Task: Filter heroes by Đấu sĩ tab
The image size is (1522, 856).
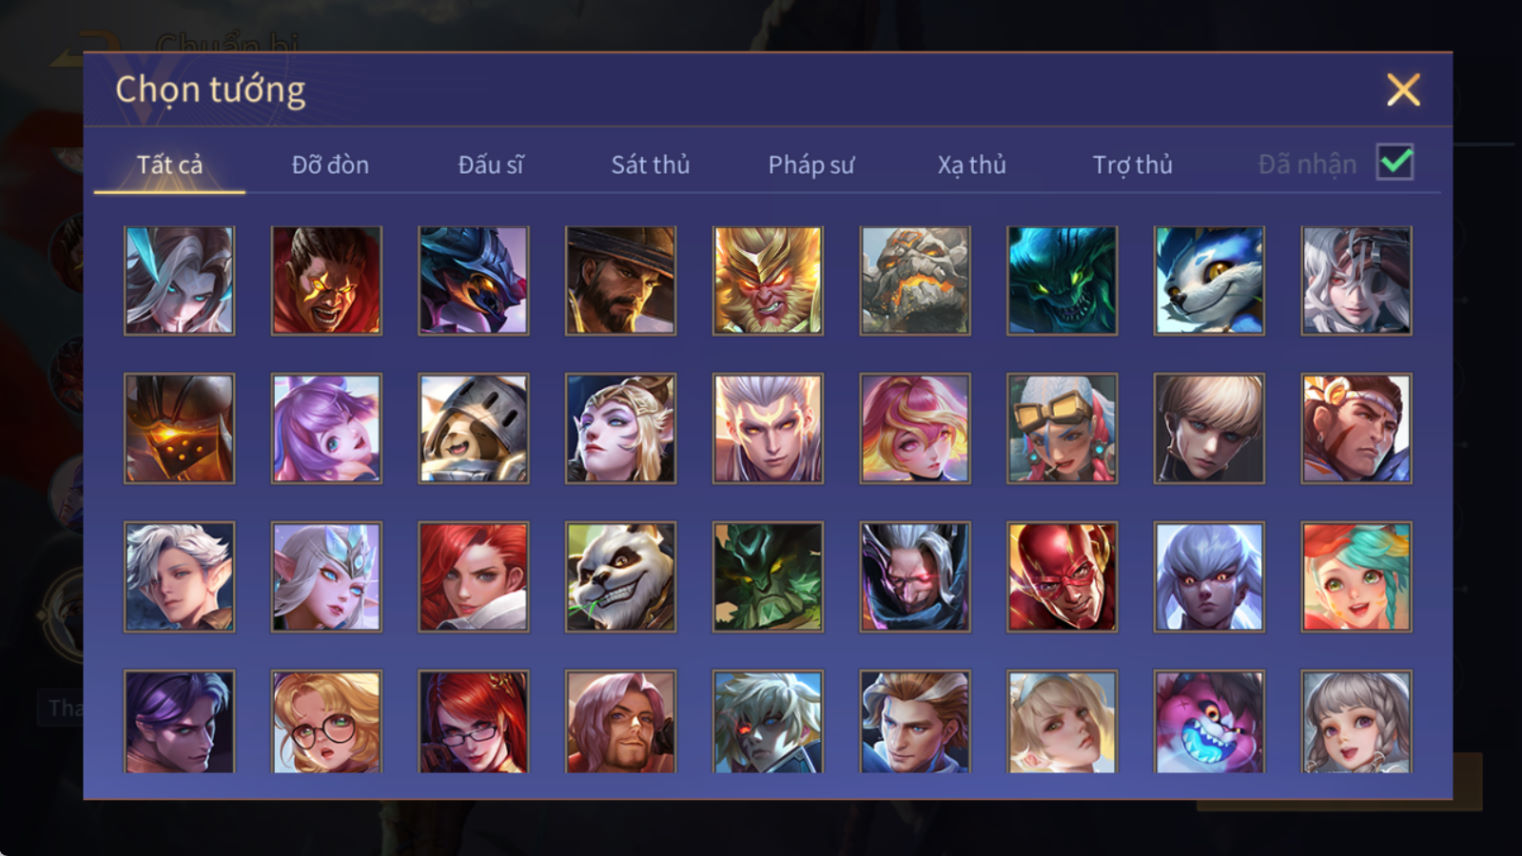Action: (x=490, y=165)
